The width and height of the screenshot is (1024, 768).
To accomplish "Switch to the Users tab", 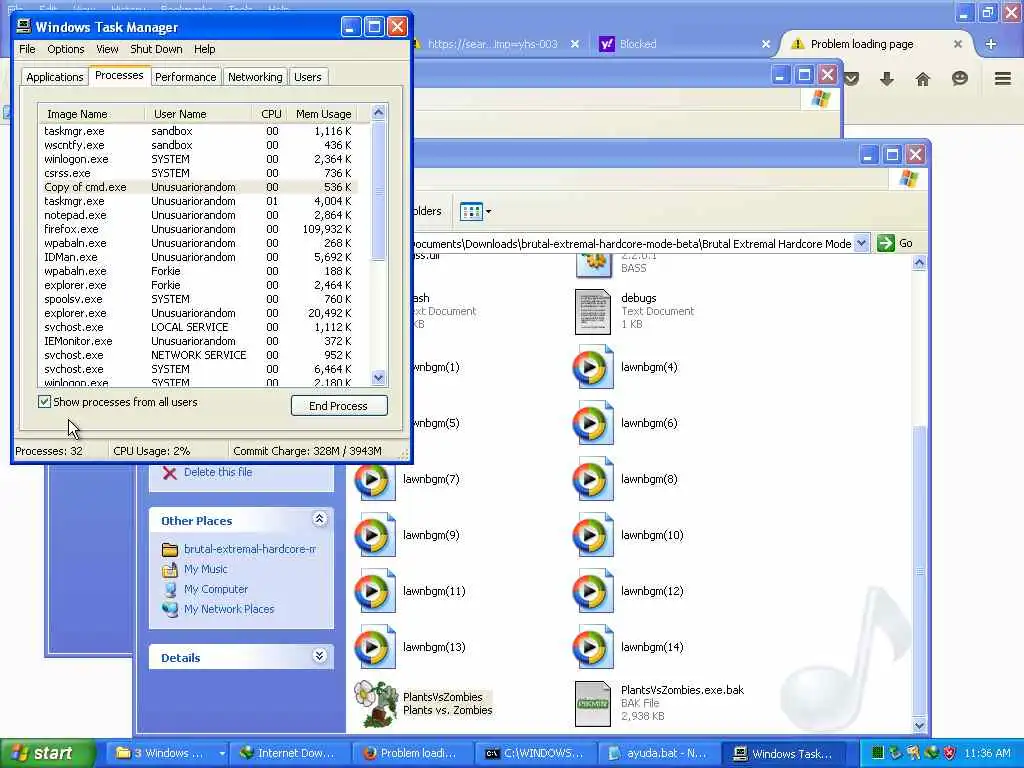I will [308, 77].
